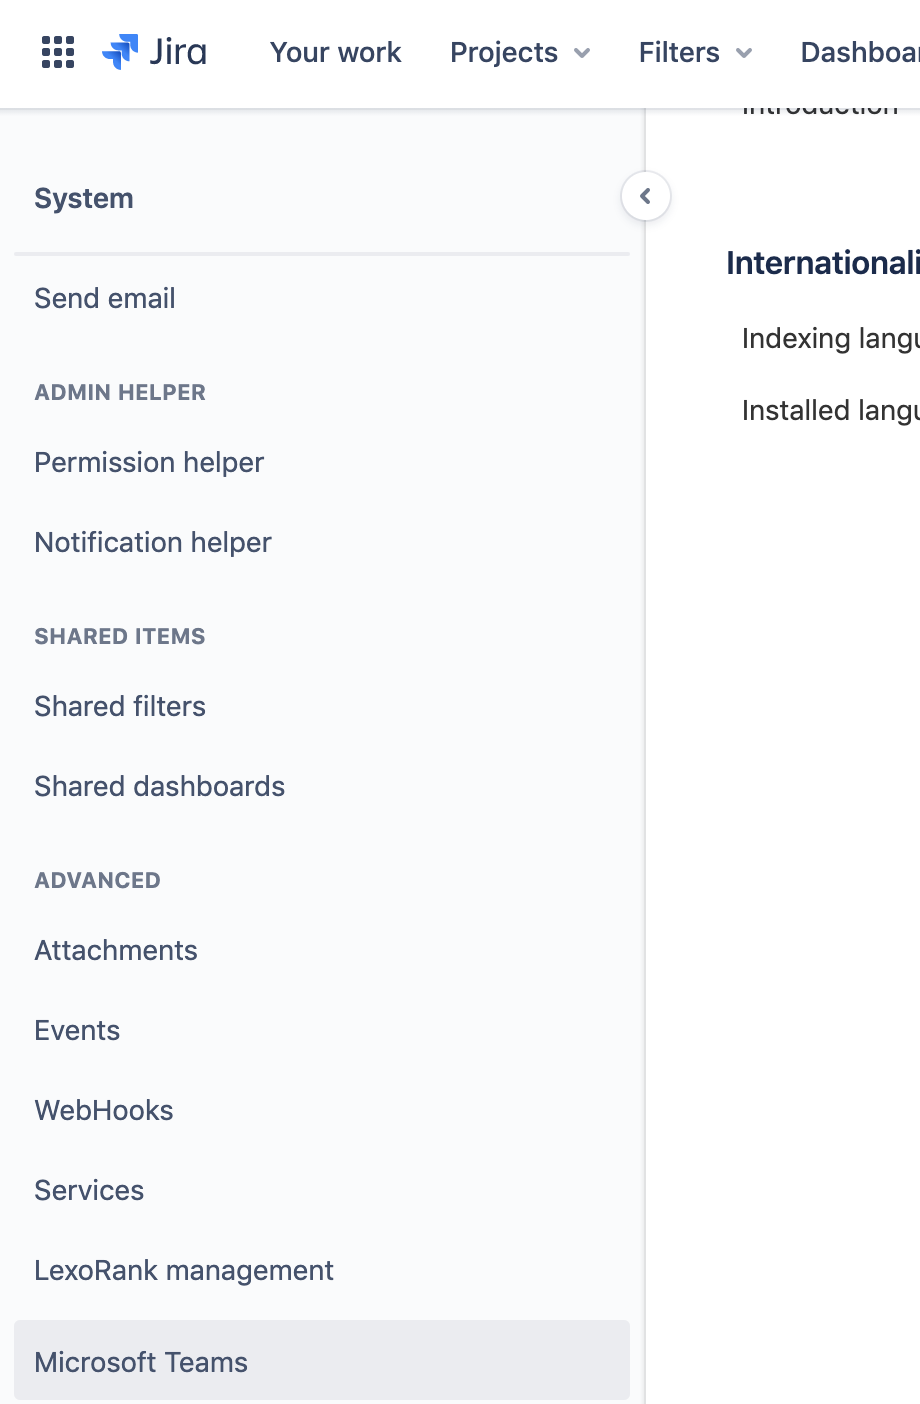Open the Filters dropdown menu
Image resolution: width=920 pixels, height=1404 pixels.
pyautogui.click(x=694, y=53)
